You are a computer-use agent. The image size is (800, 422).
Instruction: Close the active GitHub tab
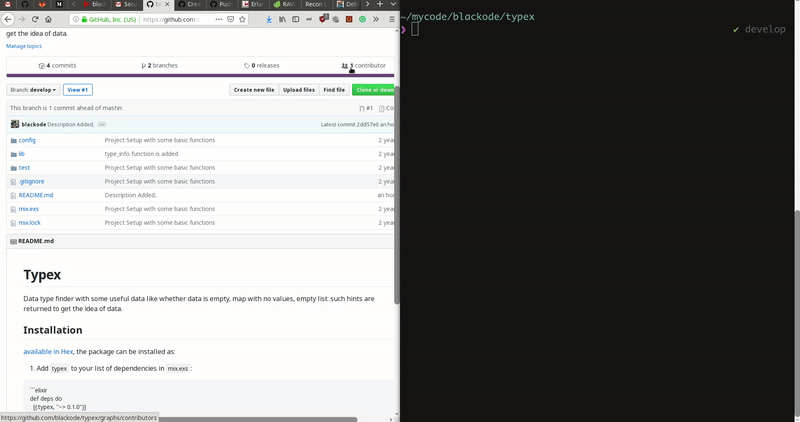point(167,4)
